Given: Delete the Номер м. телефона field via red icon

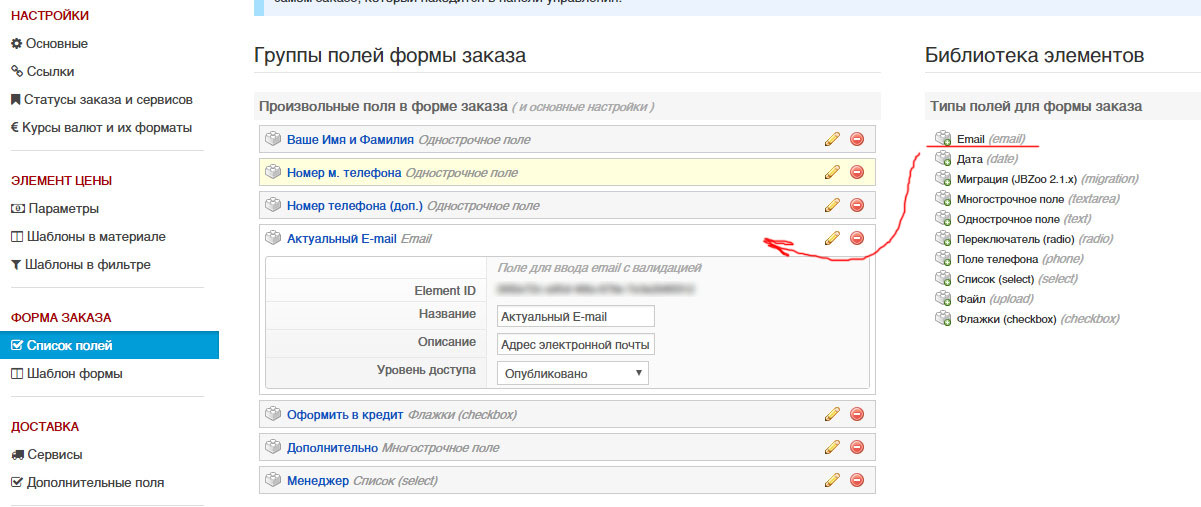Looking at the screenshot, I should pos(856,173).
